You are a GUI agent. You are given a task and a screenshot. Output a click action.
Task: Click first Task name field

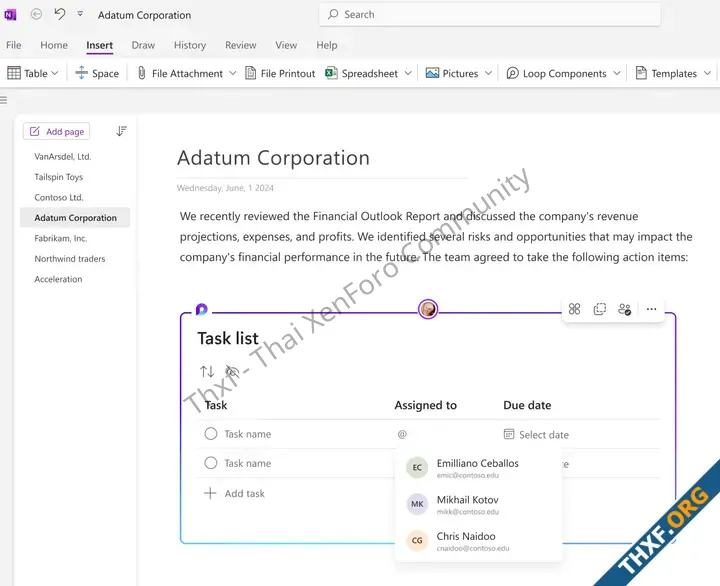[x=248, y=434]
